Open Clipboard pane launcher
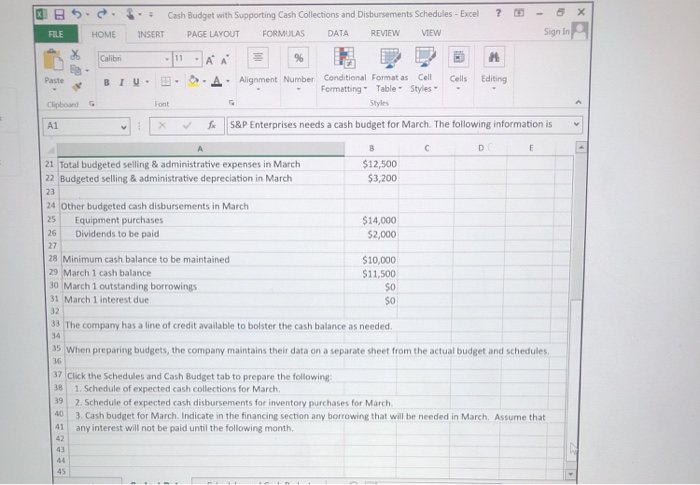The image size is (700, 485). pyautogui.click(x=92, y=104)
